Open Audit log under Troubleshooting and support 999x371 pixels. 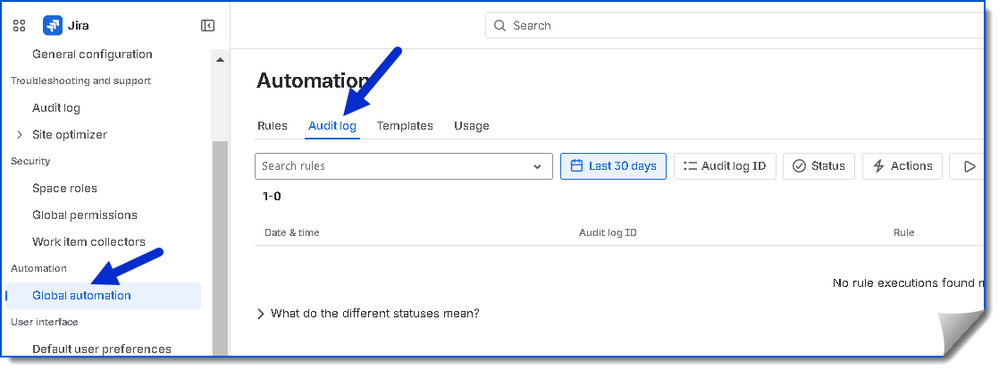(x=56, y=108)
